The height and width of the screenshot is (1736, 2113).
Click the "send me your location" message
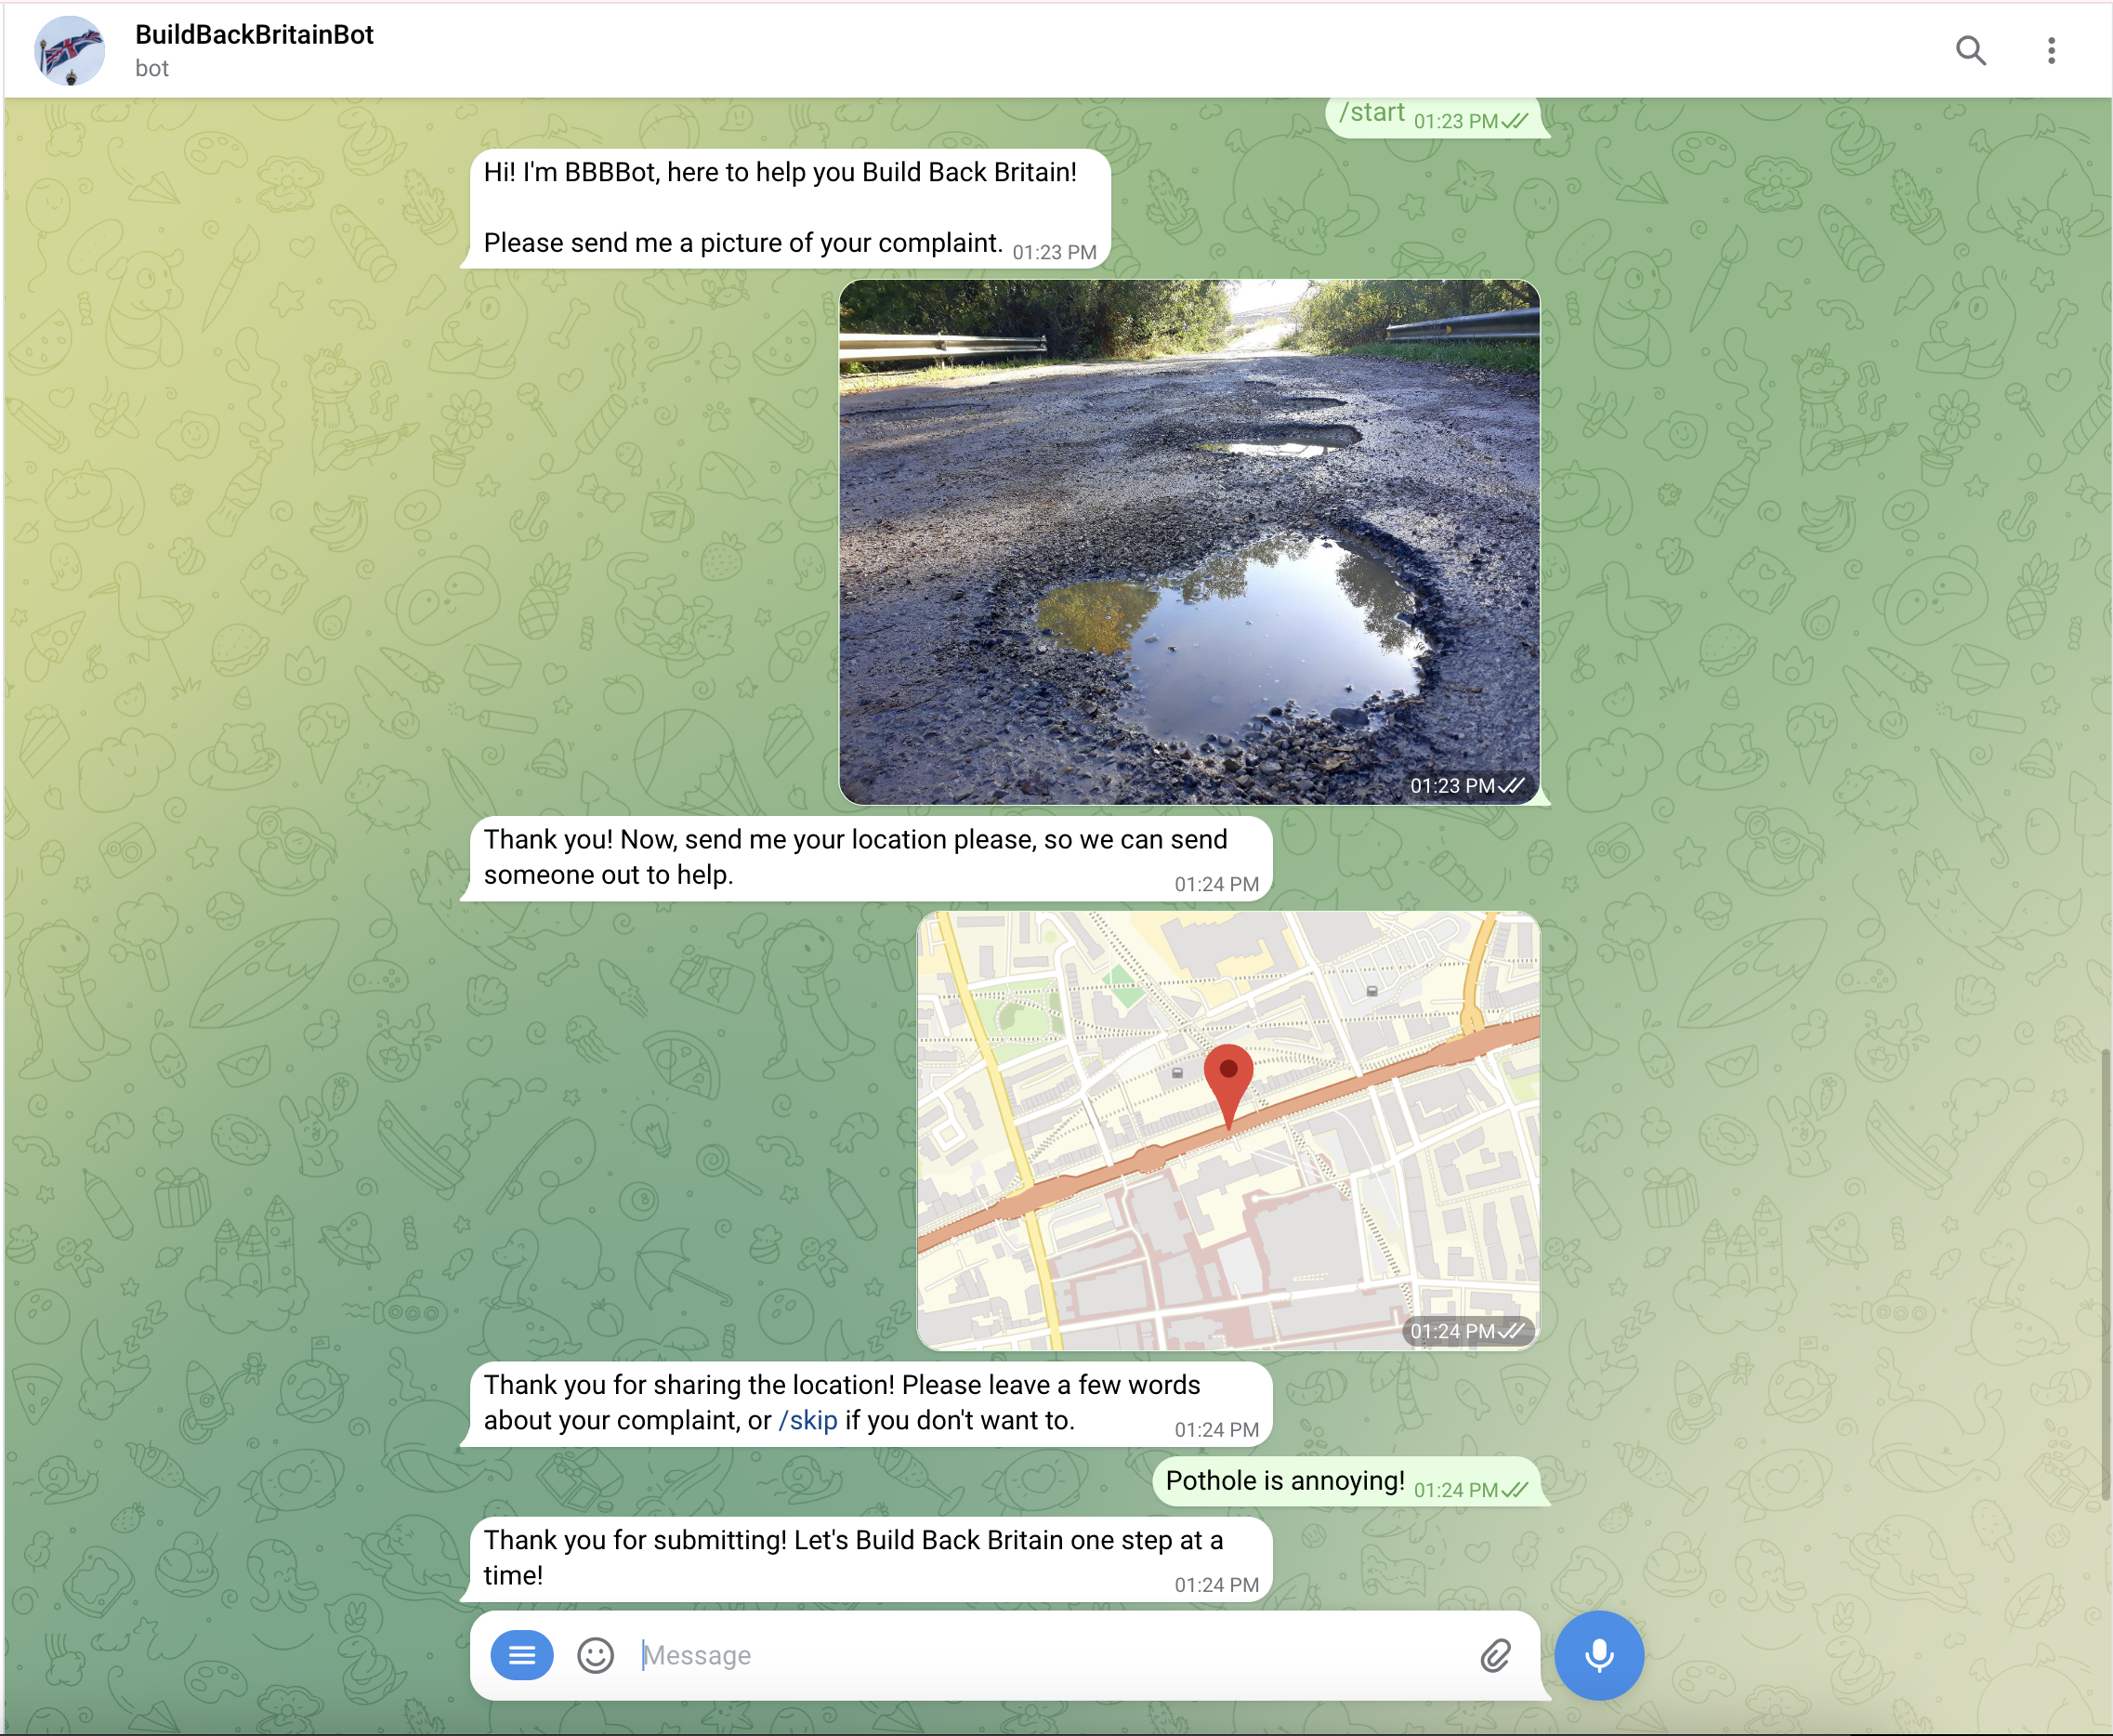[855, 857]
